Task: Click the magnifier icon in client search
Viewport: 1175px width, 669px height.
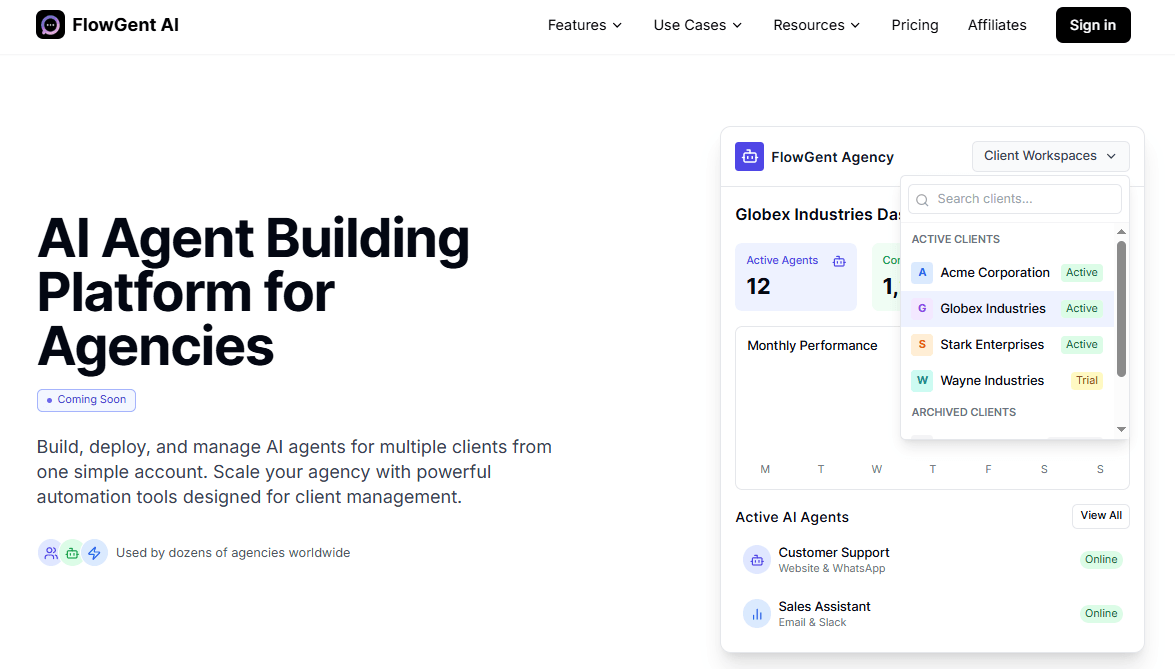Action: coord(921,199)
